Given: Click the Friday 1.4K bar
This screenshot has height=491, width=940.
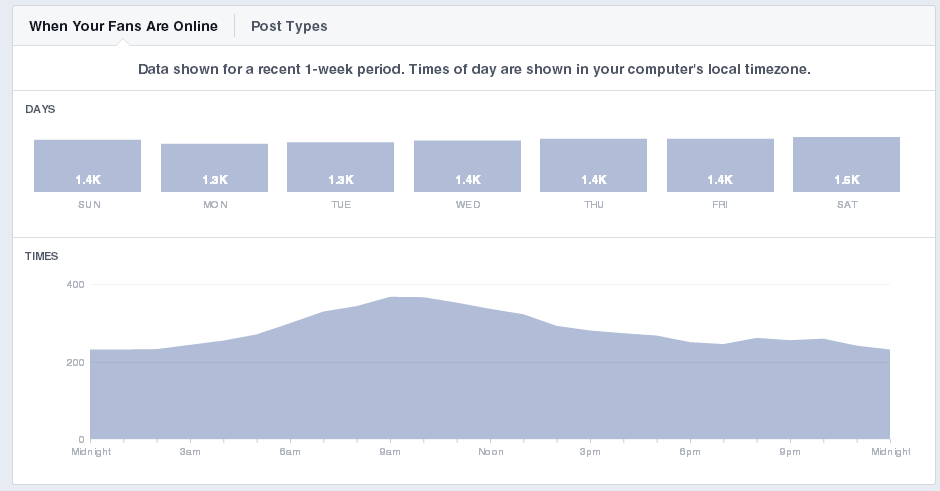Looking at the screenshot, I should (720, 165).
